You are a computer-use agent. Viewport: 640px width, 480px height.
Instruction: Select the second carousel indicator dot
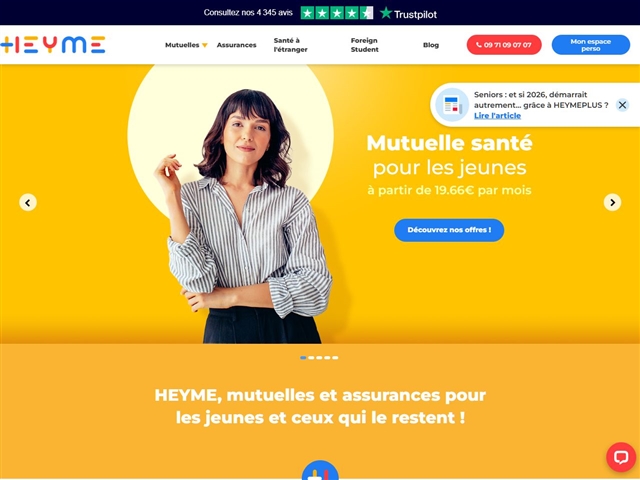311,358
